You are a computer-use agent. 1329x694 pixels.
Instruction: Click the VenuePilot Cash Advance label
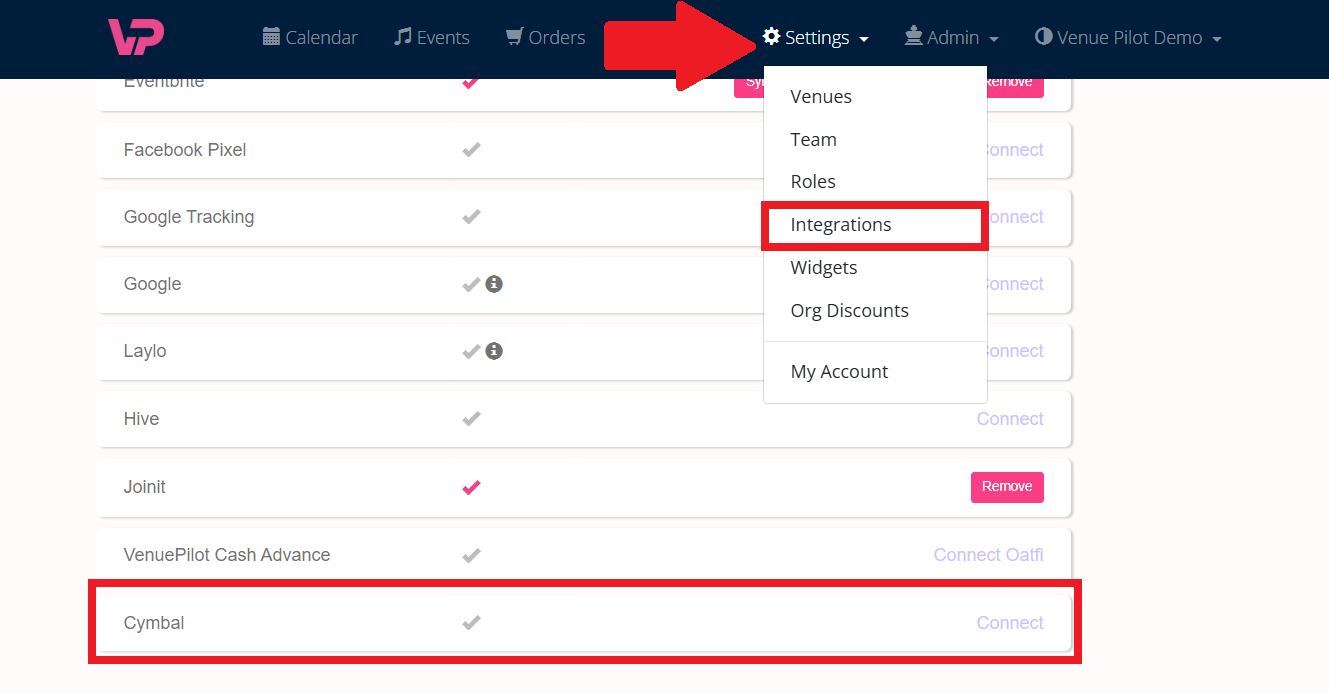(227, 555)
